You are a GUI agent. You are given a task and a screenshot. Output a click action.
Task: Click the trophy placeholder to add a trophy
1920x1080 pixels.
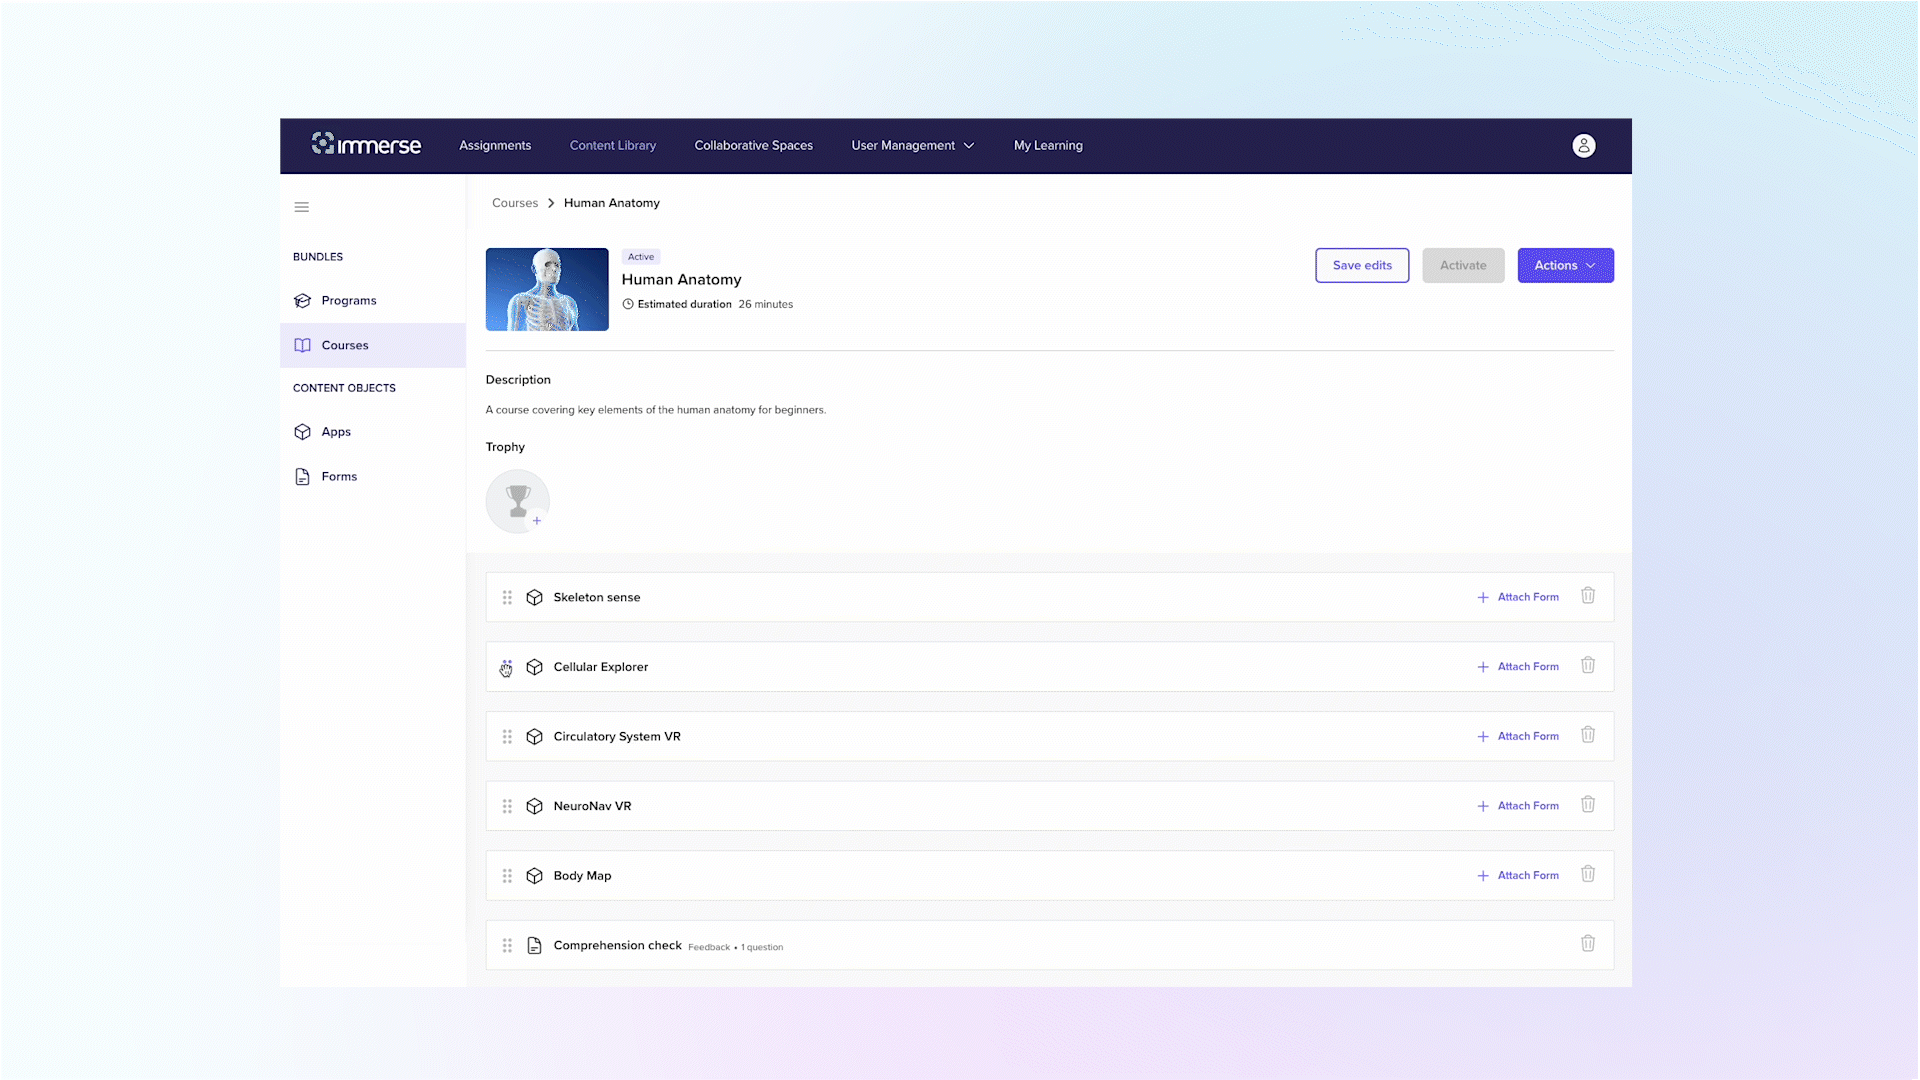coord(518,501)
